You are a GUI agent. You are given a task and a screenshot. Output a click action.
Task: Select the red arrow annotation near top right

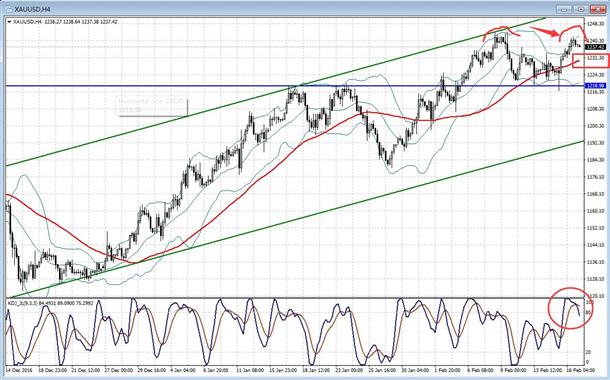[x=545, y=32]
